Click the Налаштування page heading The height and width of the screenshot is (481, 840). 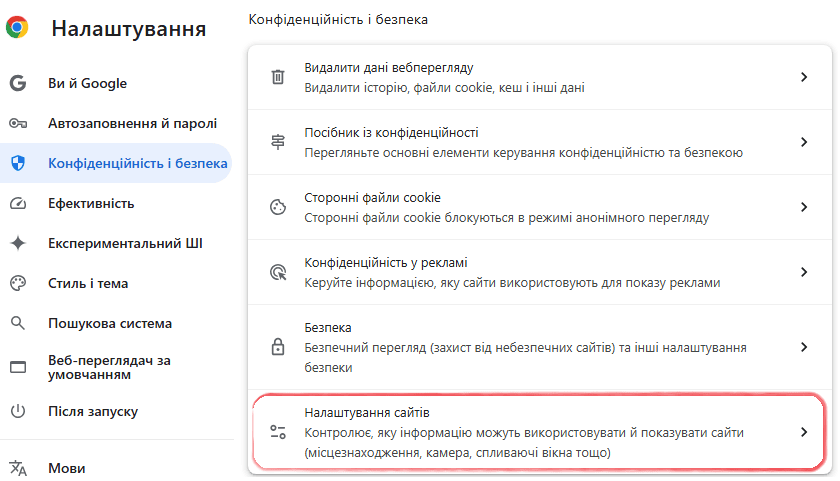coord(129,28)
